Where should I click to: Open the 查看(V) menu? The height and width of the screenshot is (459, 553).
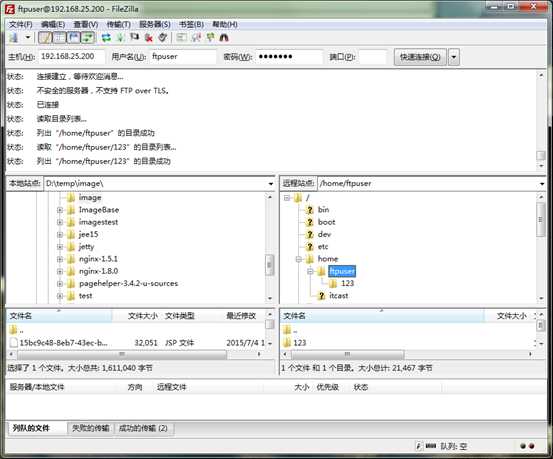(x=86, y=24)
